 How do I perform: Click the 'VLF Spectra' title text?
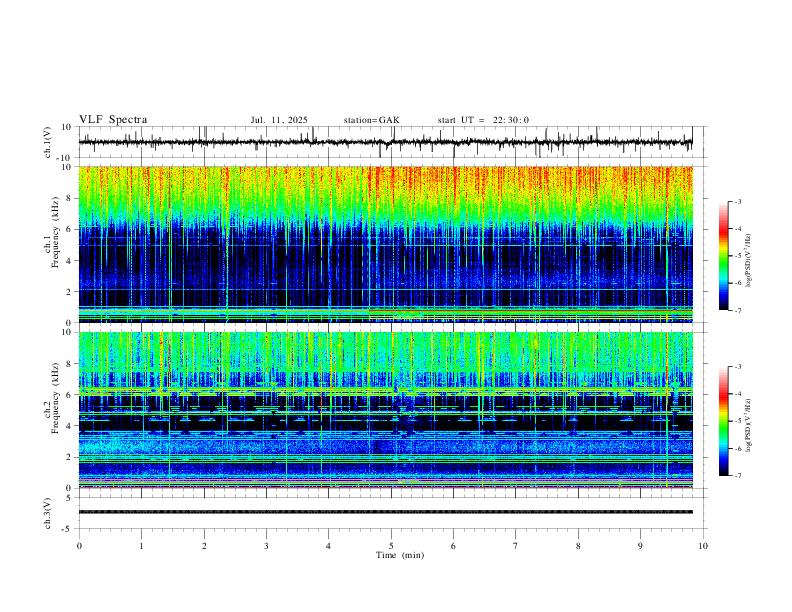pyautogui.click(x=113, y=120)
